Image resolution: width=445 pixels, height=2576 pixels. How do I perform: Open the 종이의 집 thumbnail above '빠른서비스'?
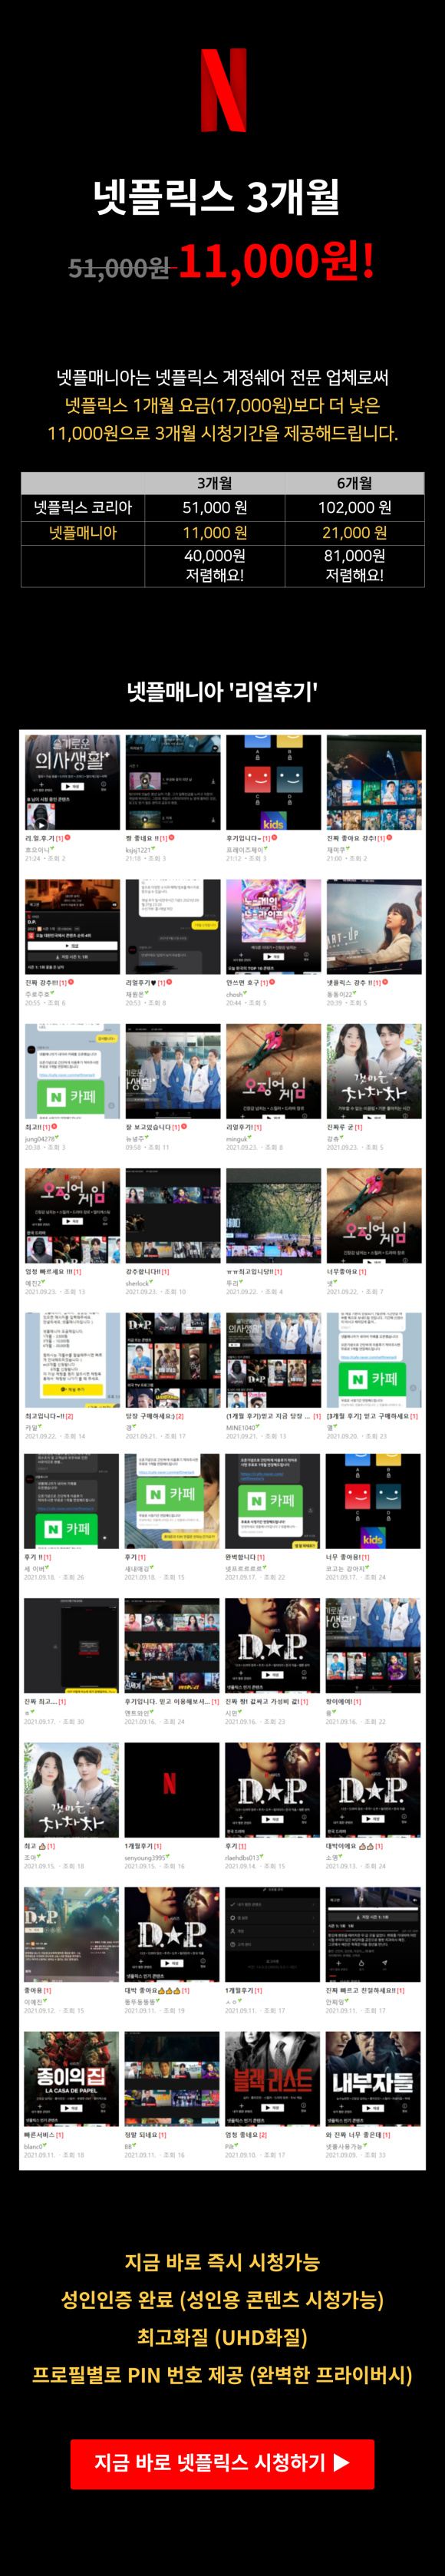72,2079
